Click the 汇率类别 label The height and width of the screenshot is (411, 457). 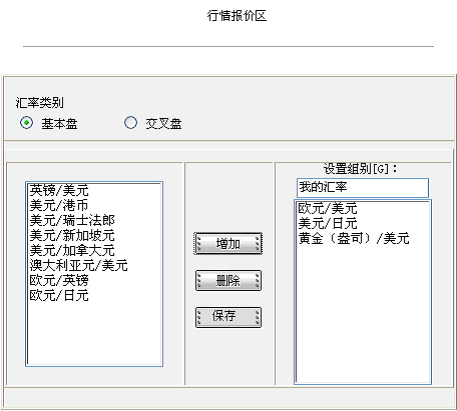pyautogui.click(x=40, y=102)
